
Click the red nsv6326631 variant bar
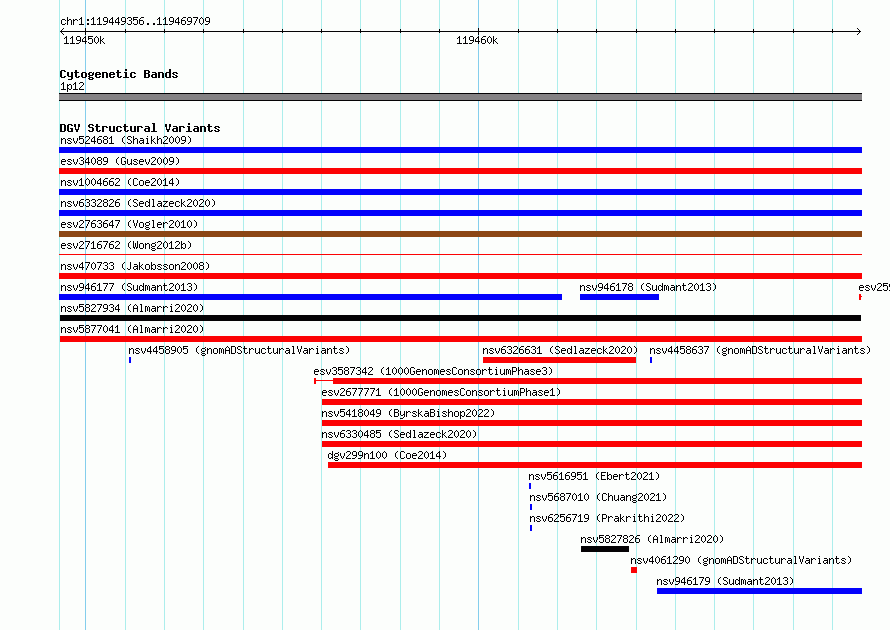pyautogui.click(x=559, y=360)
